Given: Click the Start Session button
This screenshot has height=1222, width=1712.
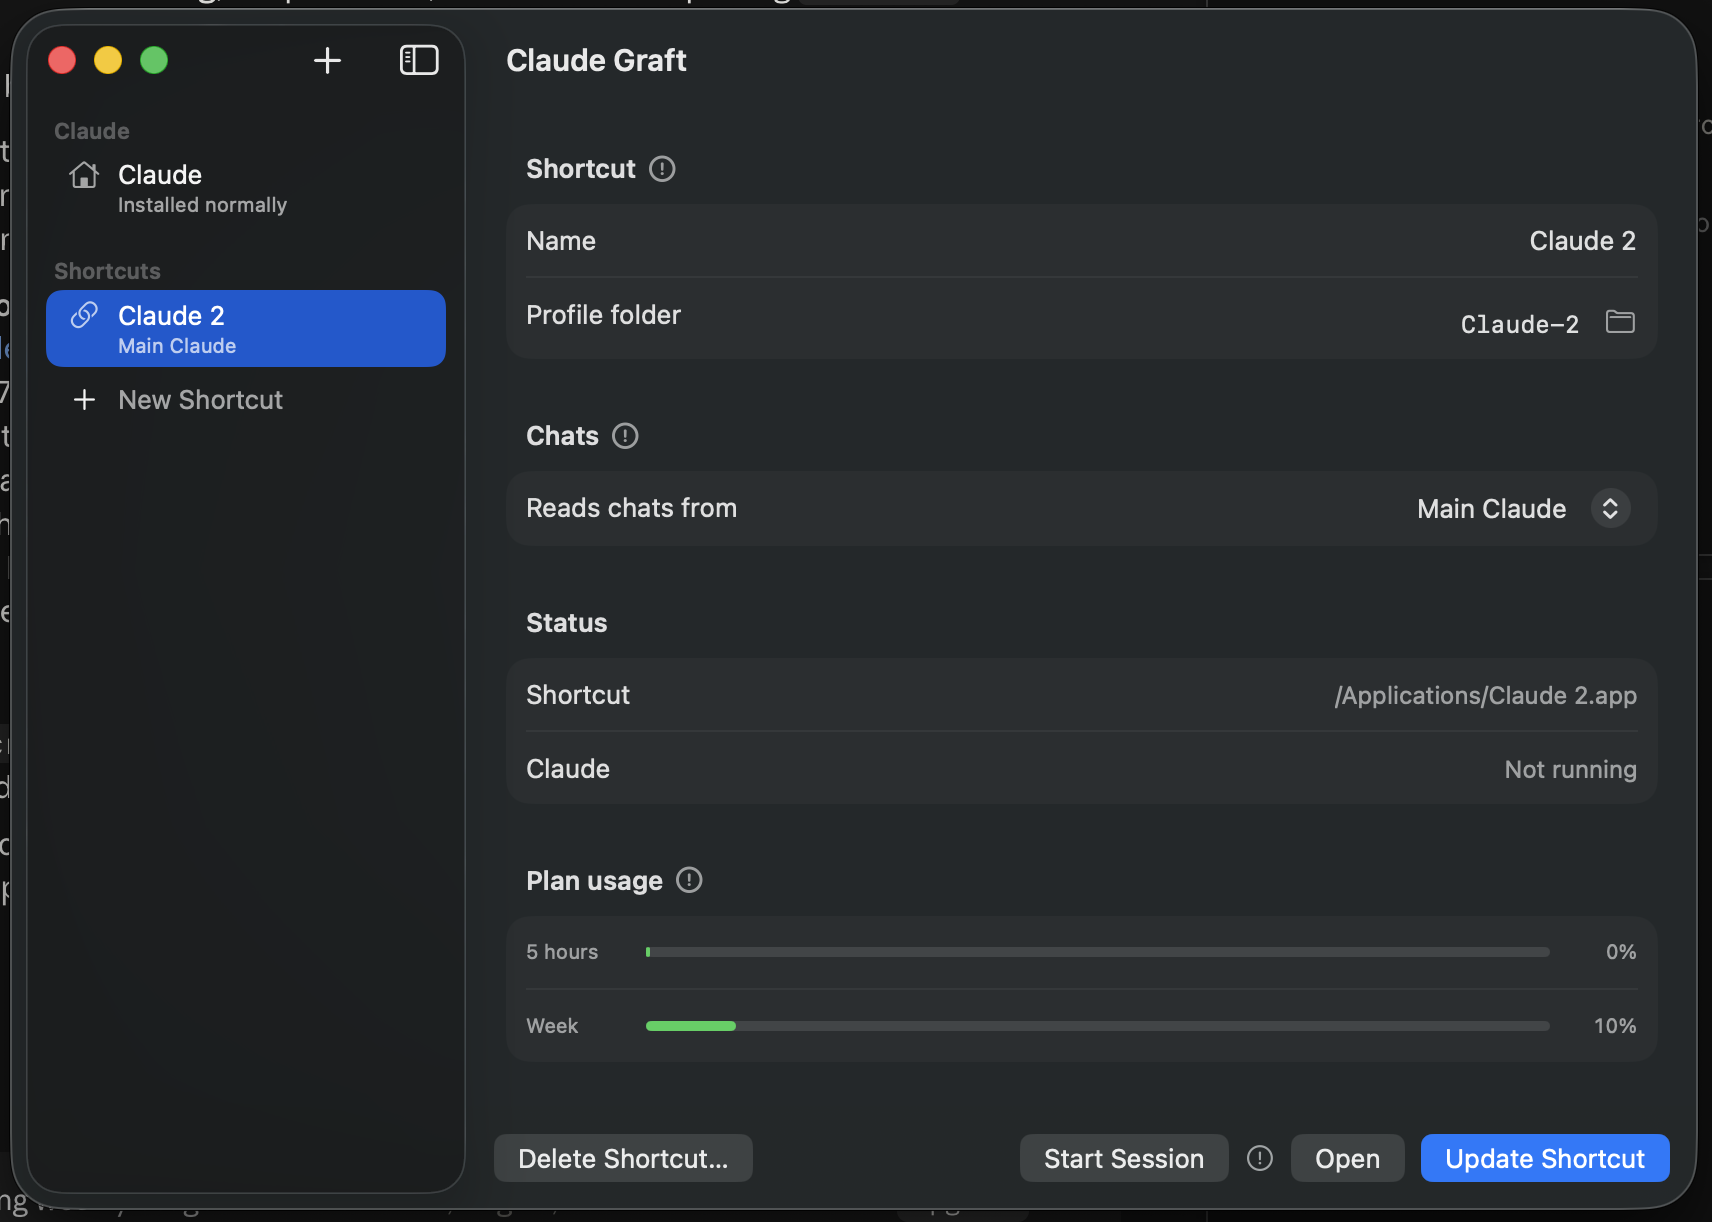Looking at the screenshot, I should (1124, 1158).
